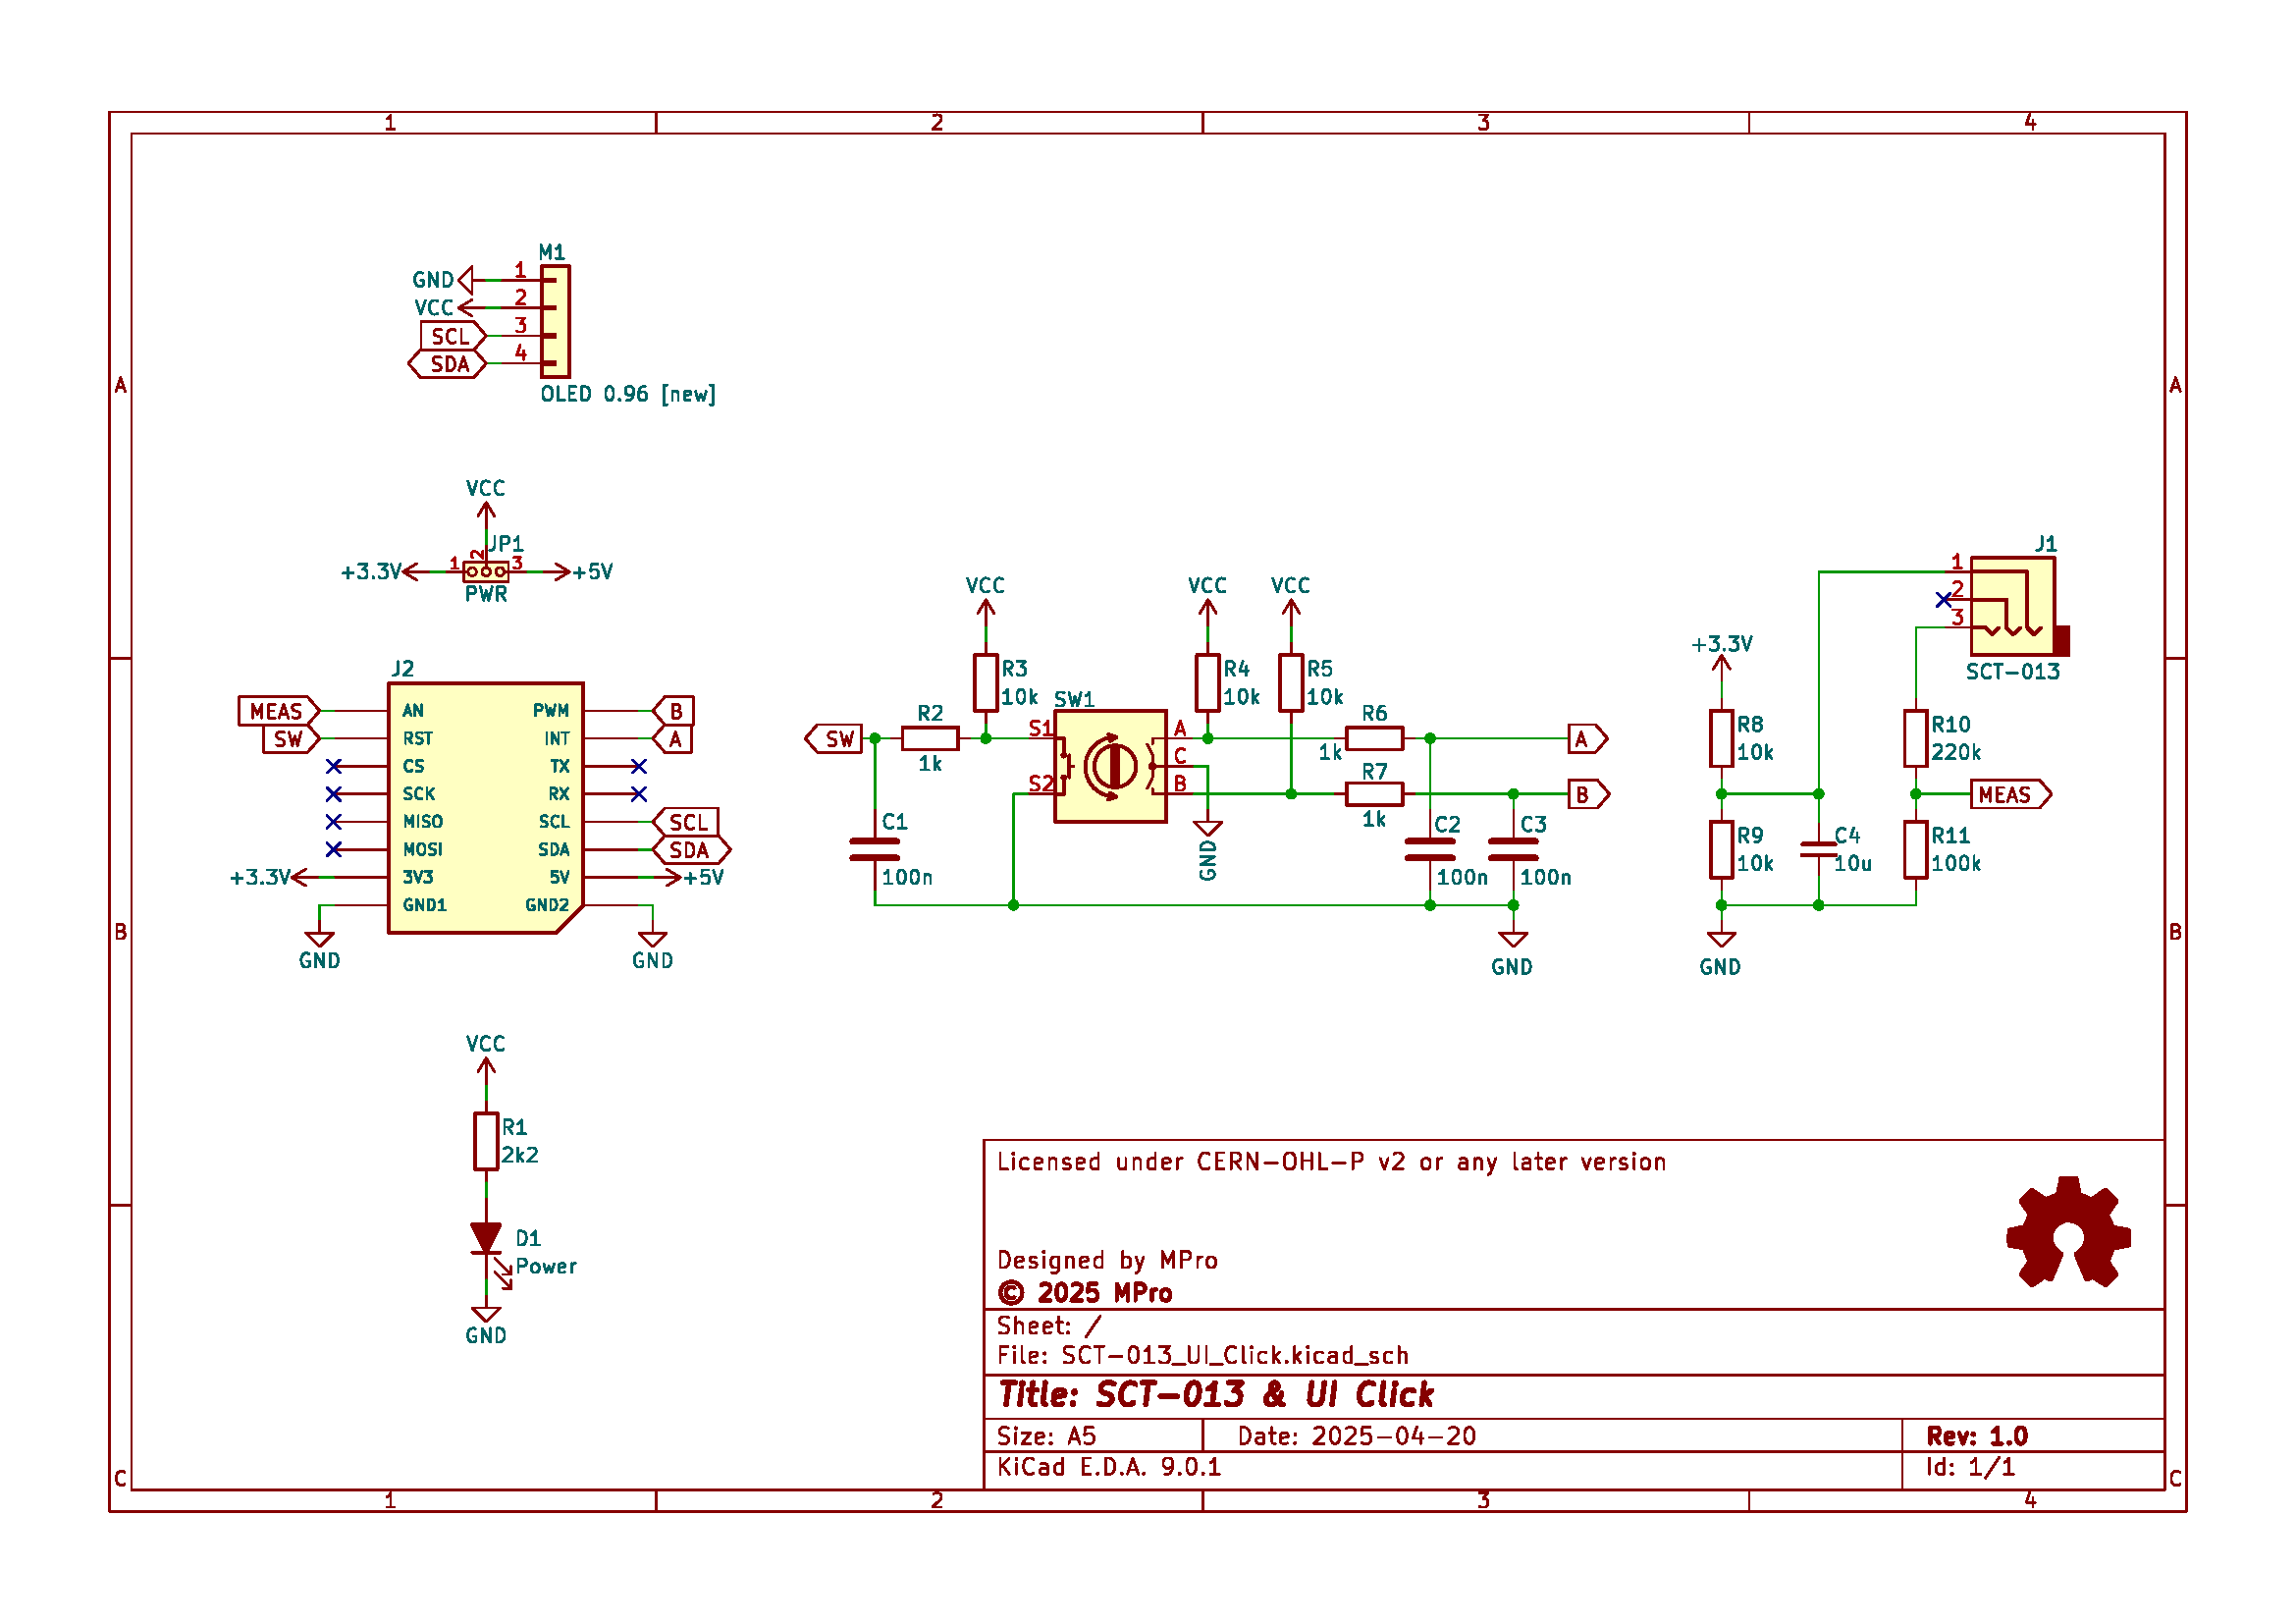Viewport: 2296px width, 1624px height.
Task: Click the "Sheet: /" text
Action: pyautogui.click(x=1049, y=1326)
